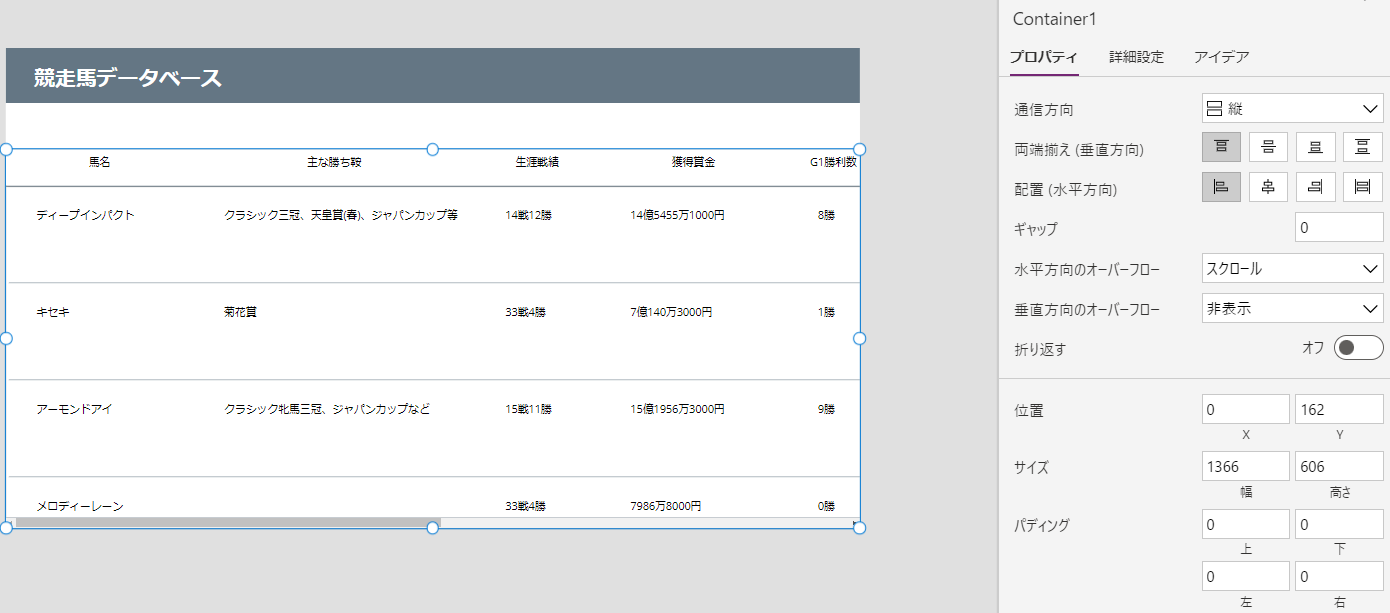Click the クラシック三冠、天皇賞(春) cell
Screen dimensions: 1390x613
pyautogui.click(x=341, y=215)
